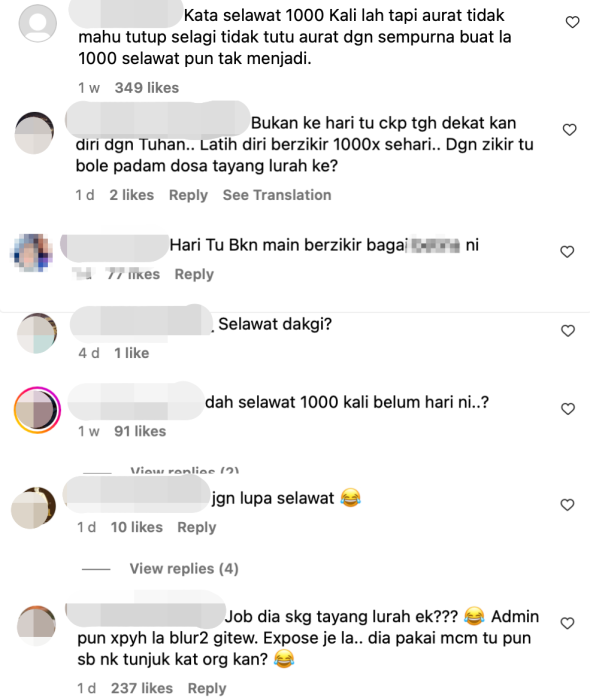
Task: Like the 'Hari Tu Bkn main berzikir' comment
Action: pos(567,252)
